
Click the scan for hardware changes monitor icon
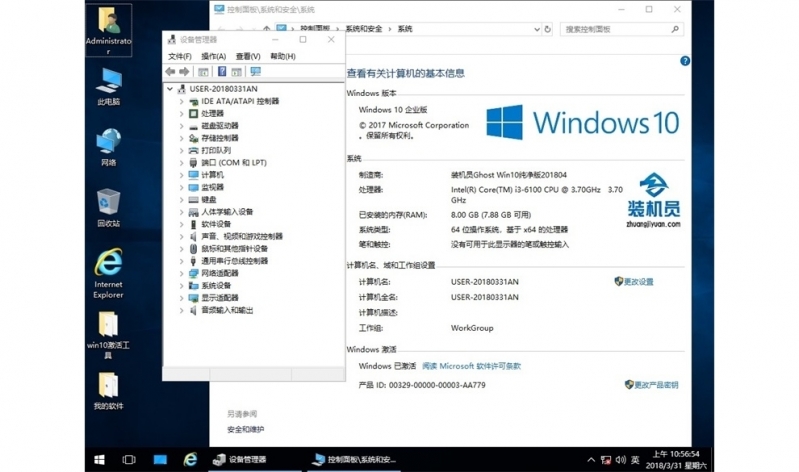point(255,72)
